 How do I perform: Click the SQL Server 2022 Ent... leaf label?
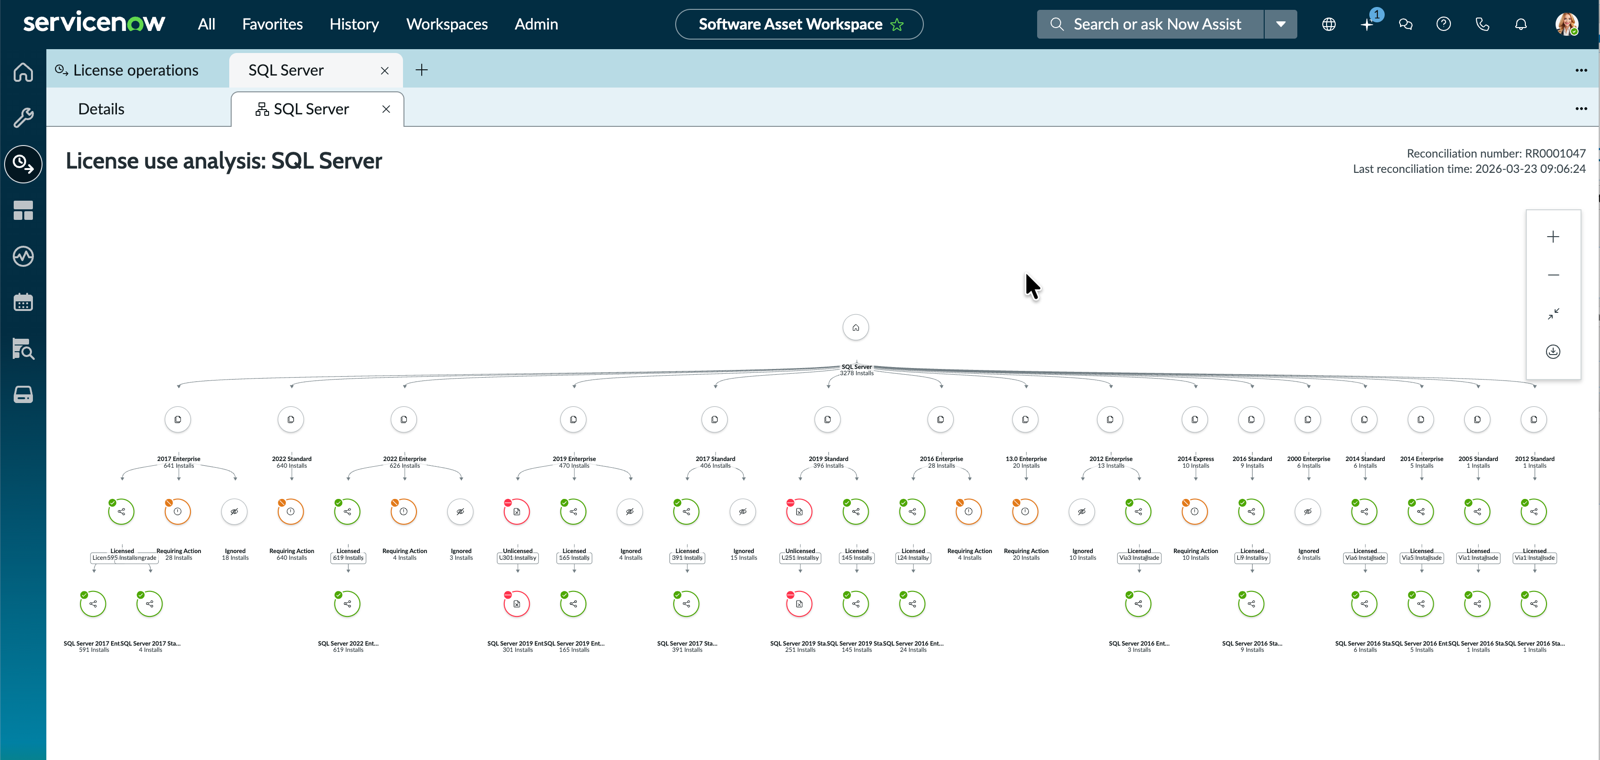tap(348, 644)
